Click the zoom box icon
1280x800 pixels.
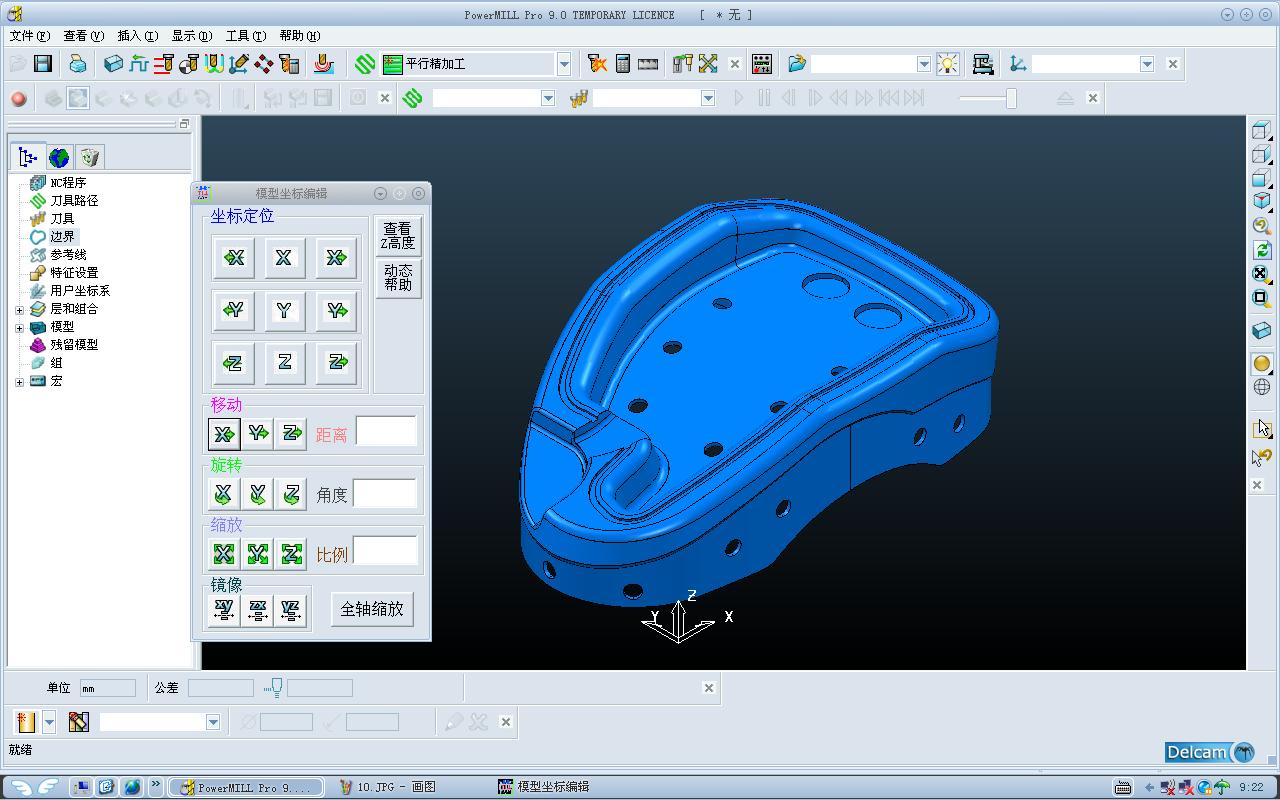coord(1262,298)
